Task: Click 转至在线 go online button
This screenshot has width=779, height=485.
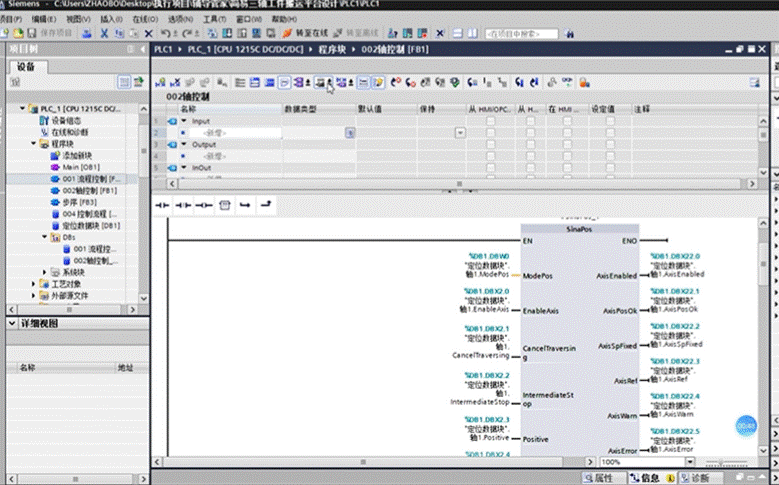Action: click(305, 33)
